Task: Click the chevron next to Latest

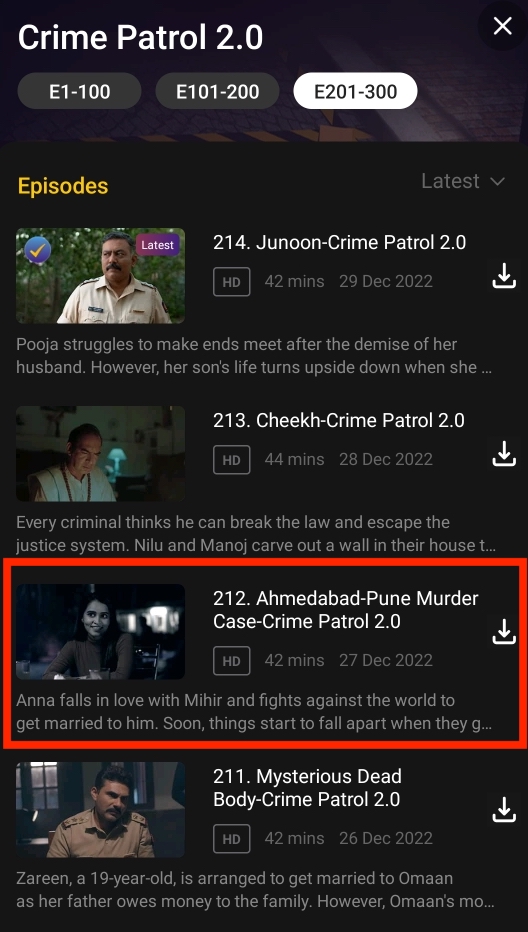Action: pyautogui.click(x=498, y=182)
